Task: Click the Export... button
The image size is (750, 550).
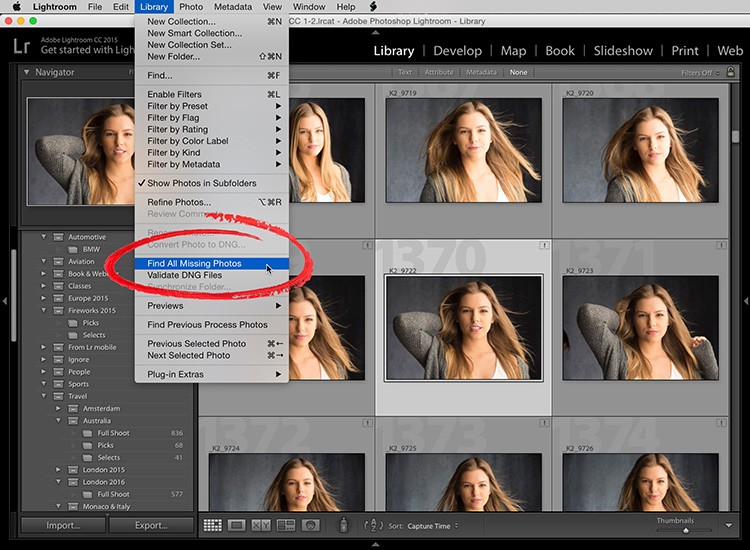Action: pos(151,525)
